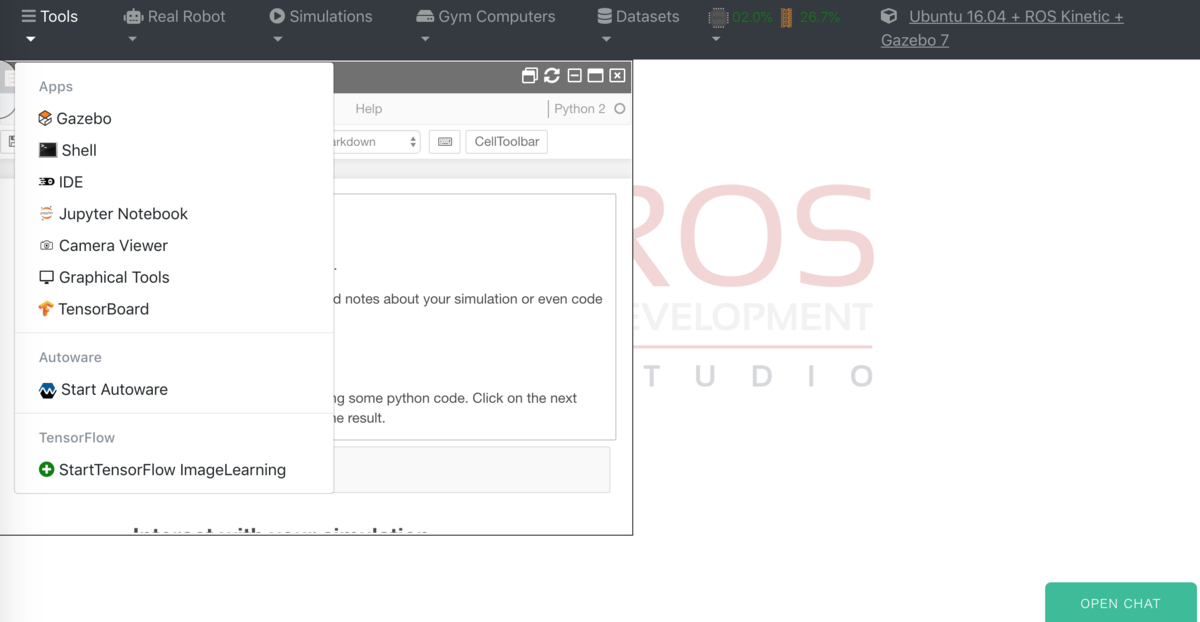Click the Python 2 kernel indicator circle
The height and width of the screenshot is (622, 1200).
(x=617, y=108)
